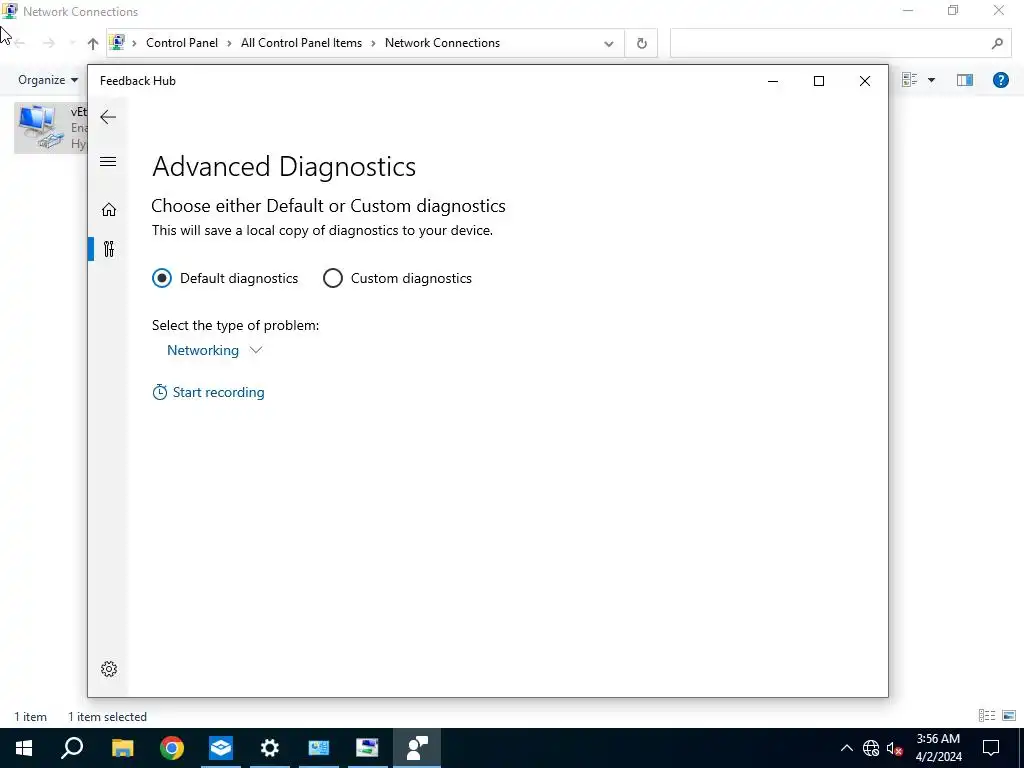Open the Action Center notifications

(991, 748)
